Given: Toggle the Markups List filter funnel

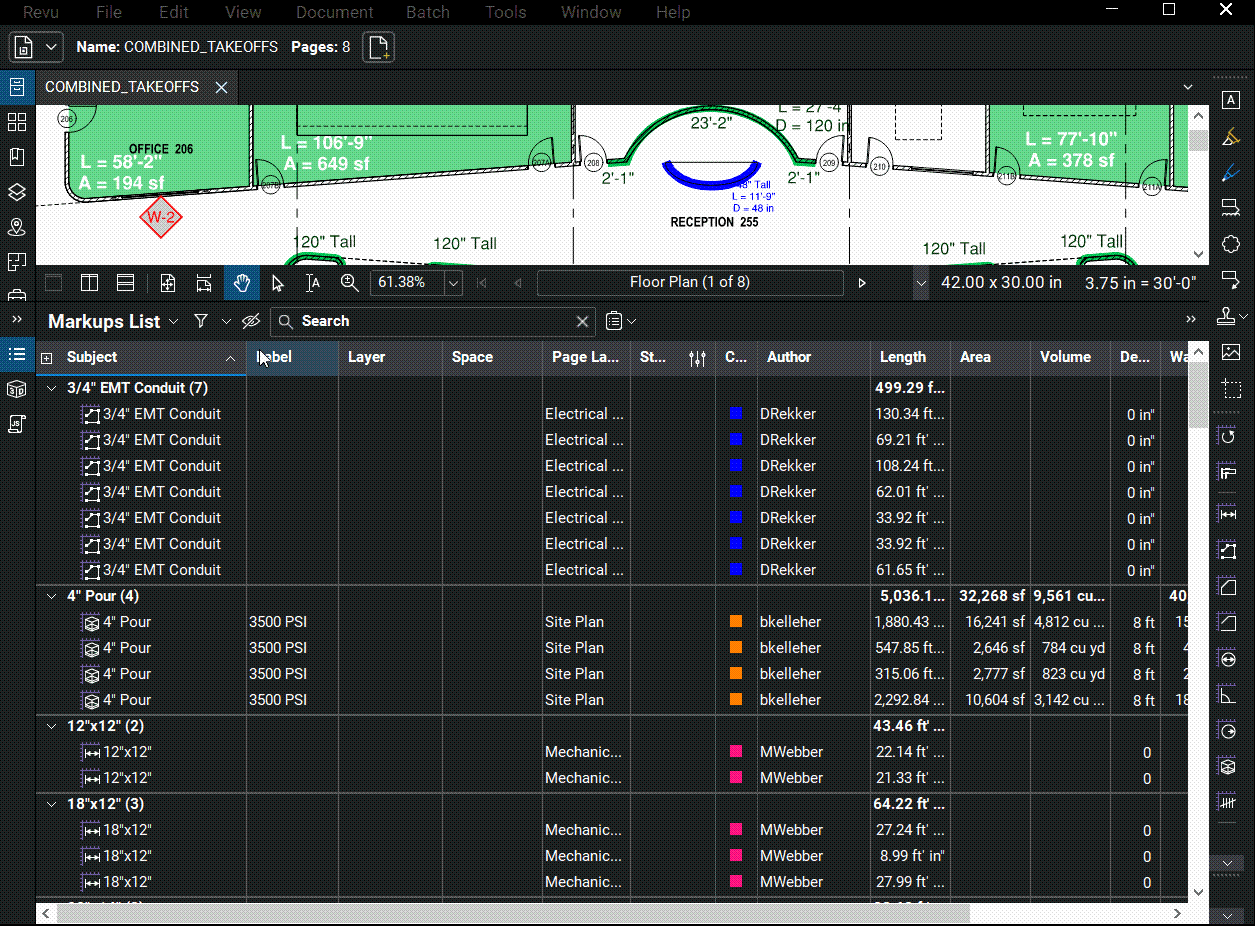Looking at the screenshot, I should coord(200,321).
